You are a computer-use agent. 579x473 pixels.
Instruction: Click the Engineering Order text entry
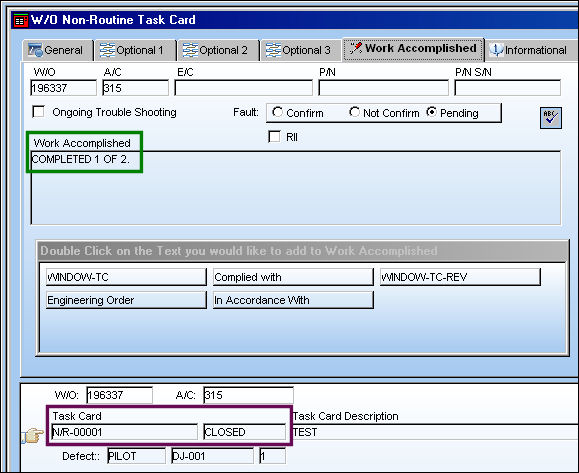(x=126, y=300)
